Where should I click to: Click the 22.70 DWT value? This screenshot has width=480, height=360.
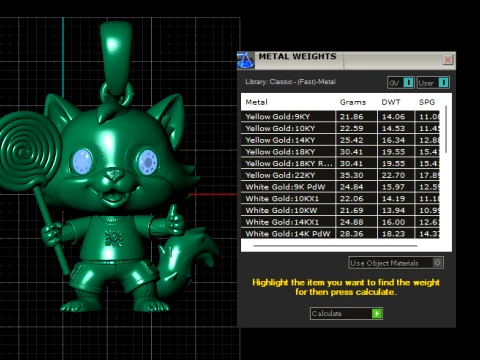click(393, 175)
